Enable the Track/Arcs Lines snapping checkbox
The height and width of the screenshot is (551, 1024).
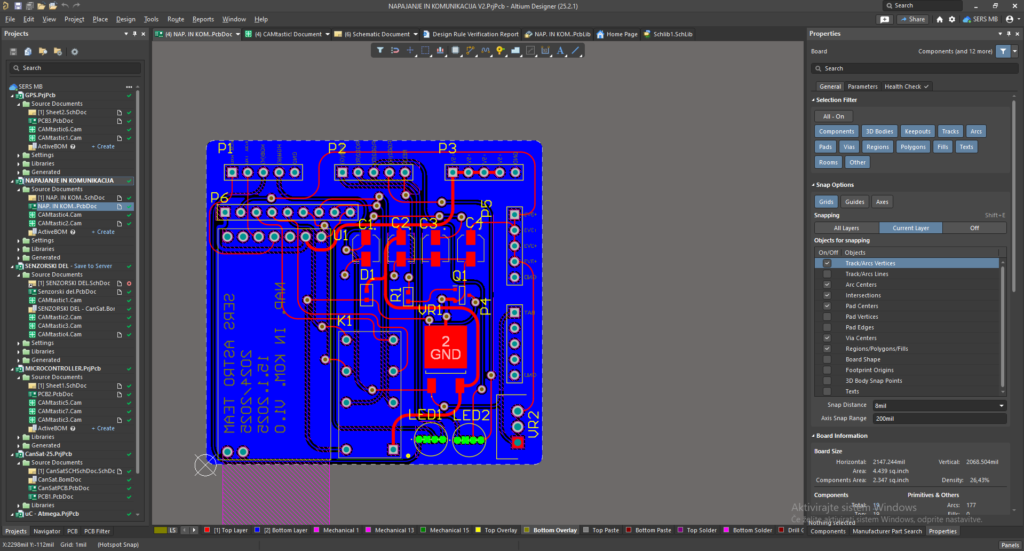[x=827, y=274]
